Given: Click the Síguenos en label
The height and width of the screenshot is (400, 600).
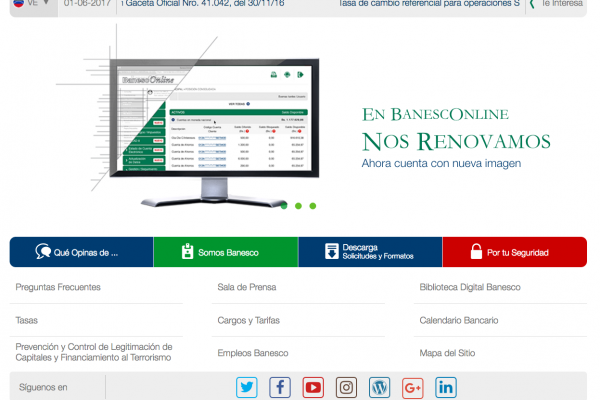Looking at the screenshot, I should pos(43,387).
